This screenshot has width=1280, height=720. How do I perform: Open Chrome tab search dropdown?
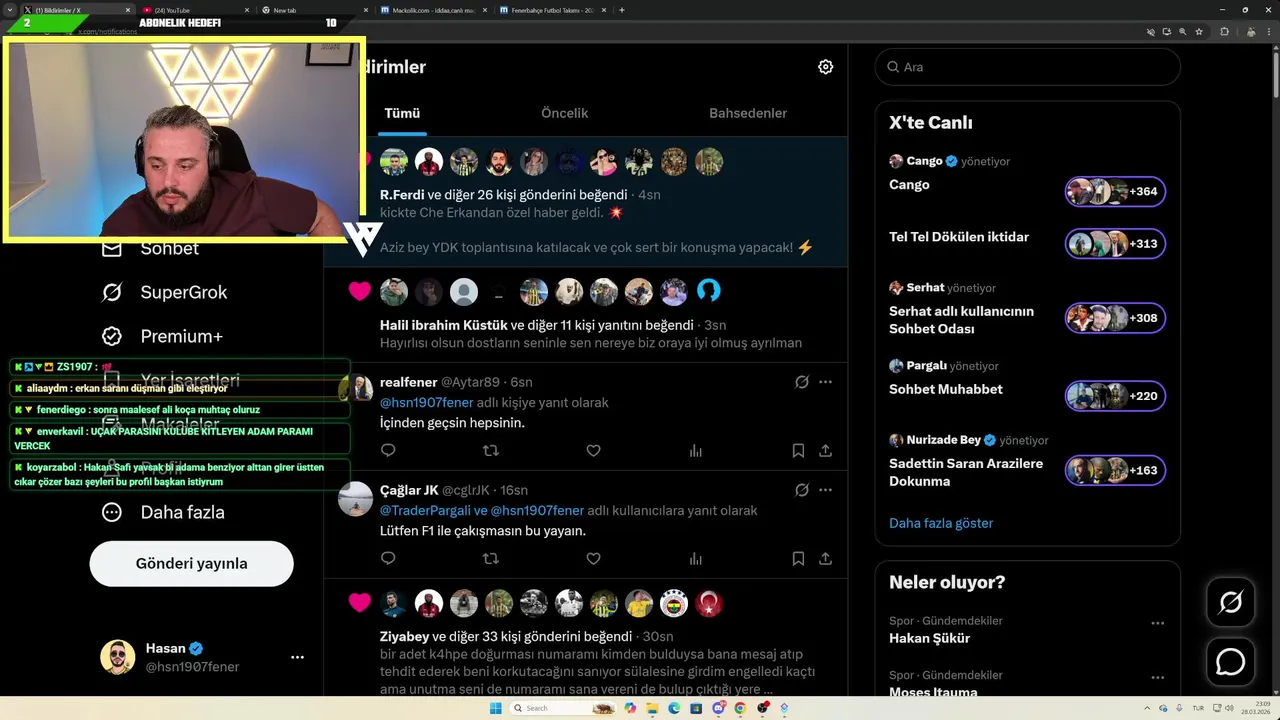[10, 10]
